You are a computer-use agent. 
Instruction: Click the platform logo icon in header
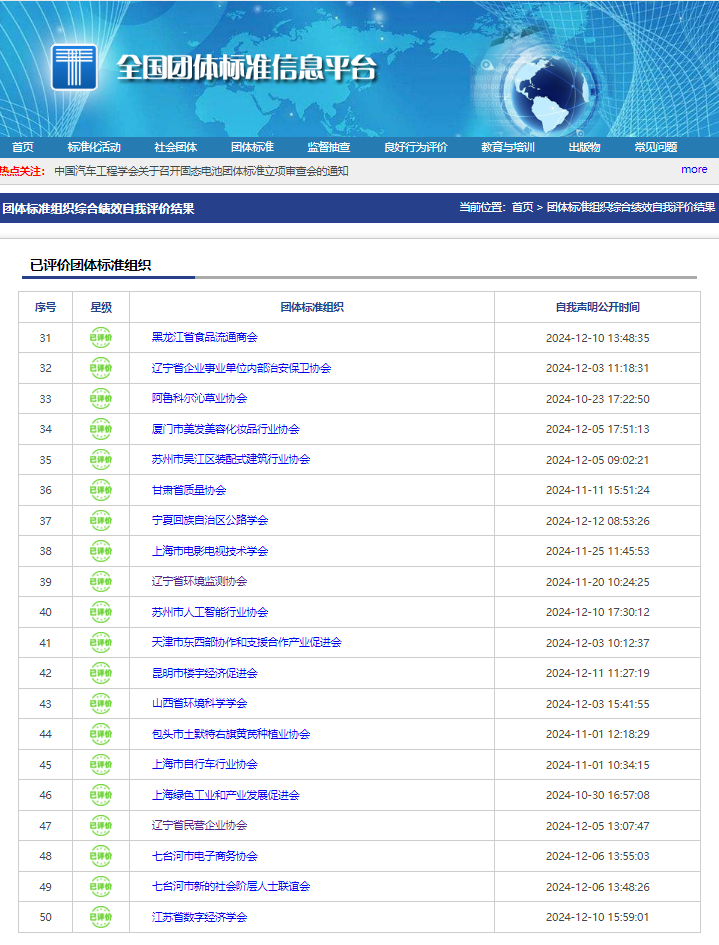74,67
